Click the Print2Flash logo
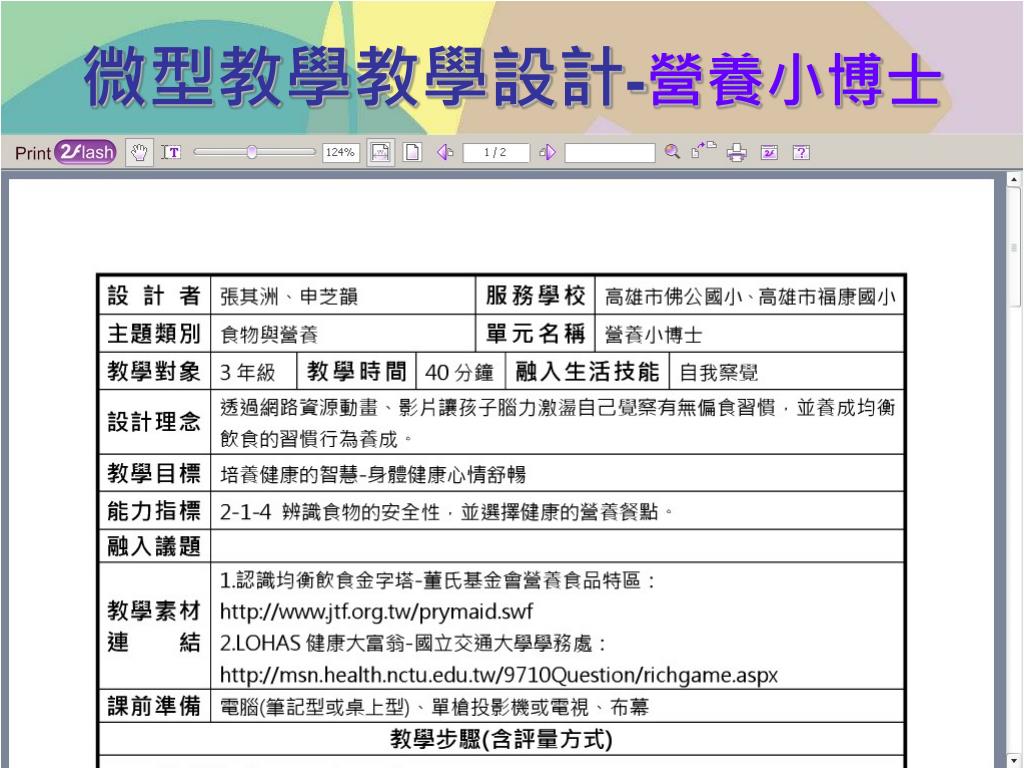This screenshot has height=768, width=1024. pyautogui.click(x=65, y=153)
